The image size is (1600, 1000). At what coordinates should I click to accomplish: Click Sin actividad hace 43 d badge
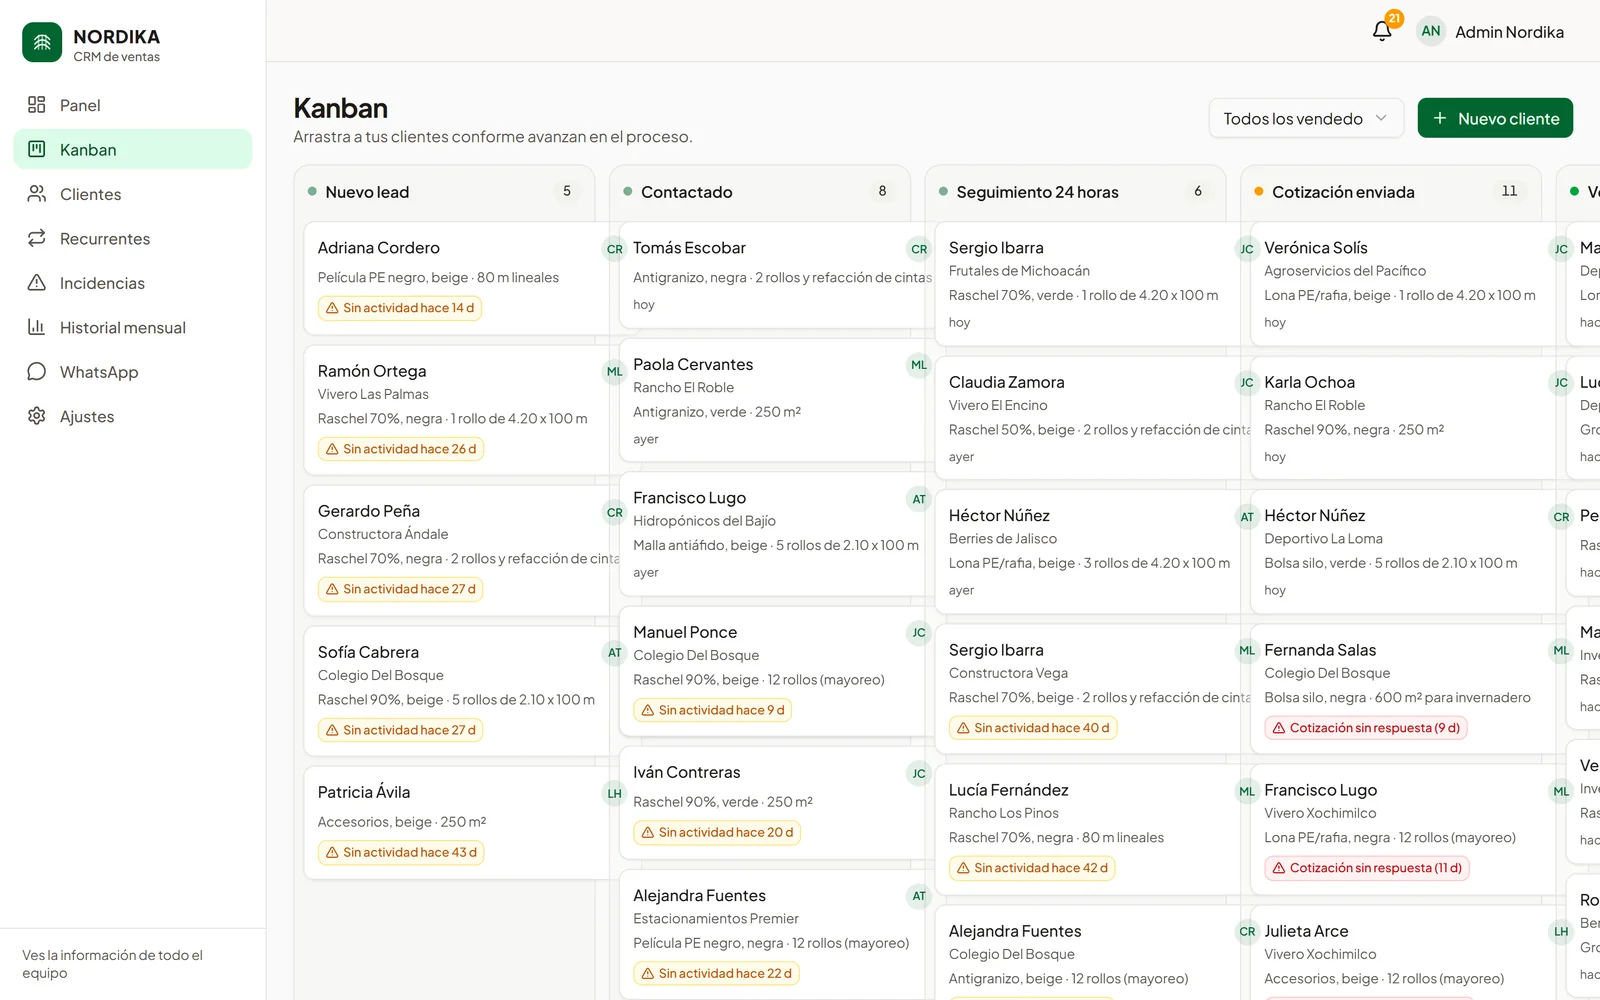(401, 852)
